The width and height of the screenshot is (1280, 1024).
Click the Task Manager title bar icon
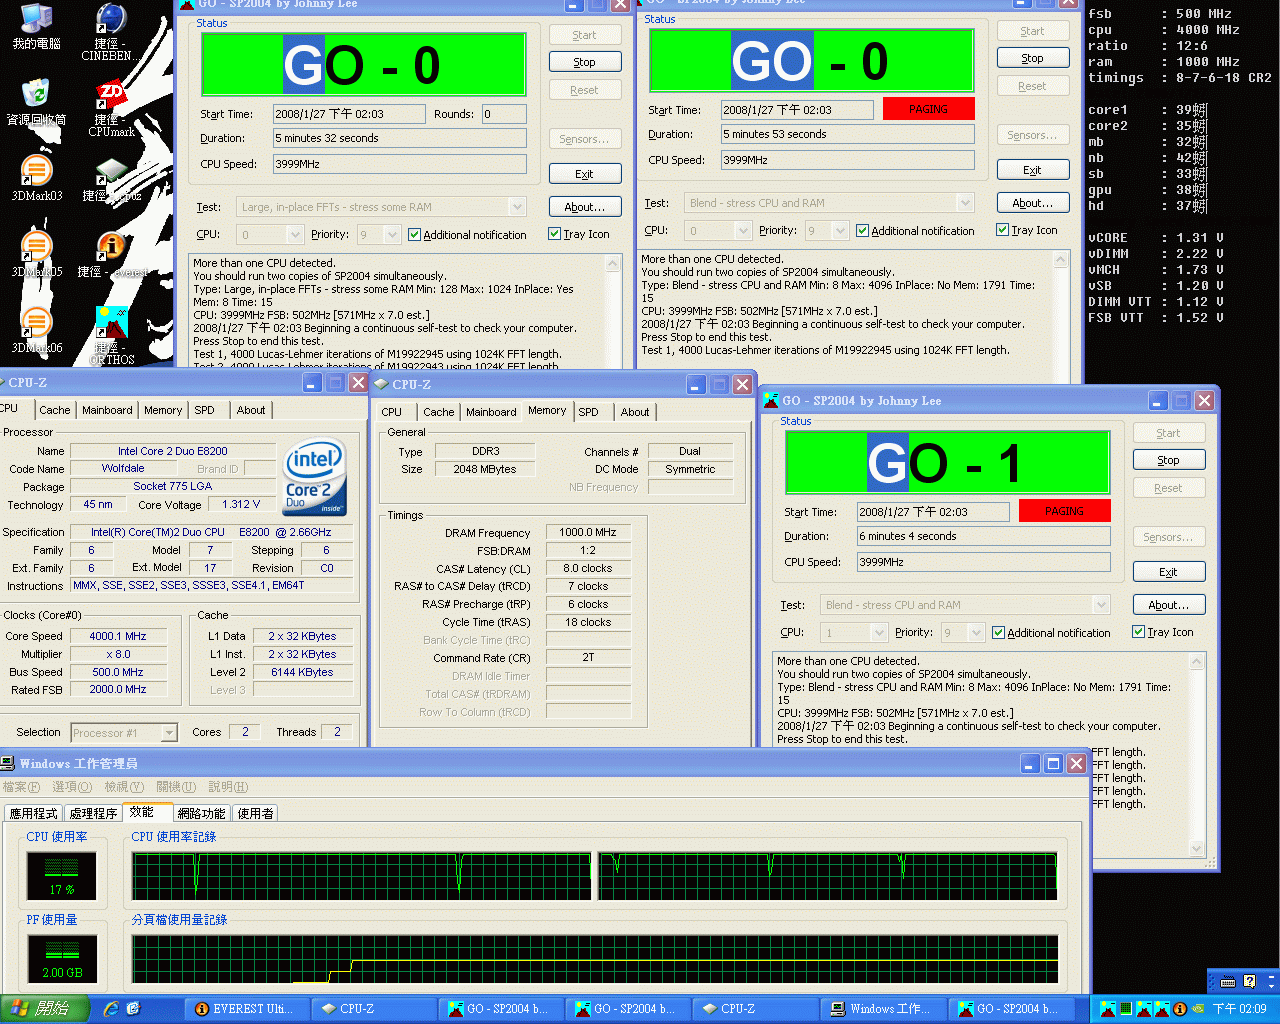(8, 763)
